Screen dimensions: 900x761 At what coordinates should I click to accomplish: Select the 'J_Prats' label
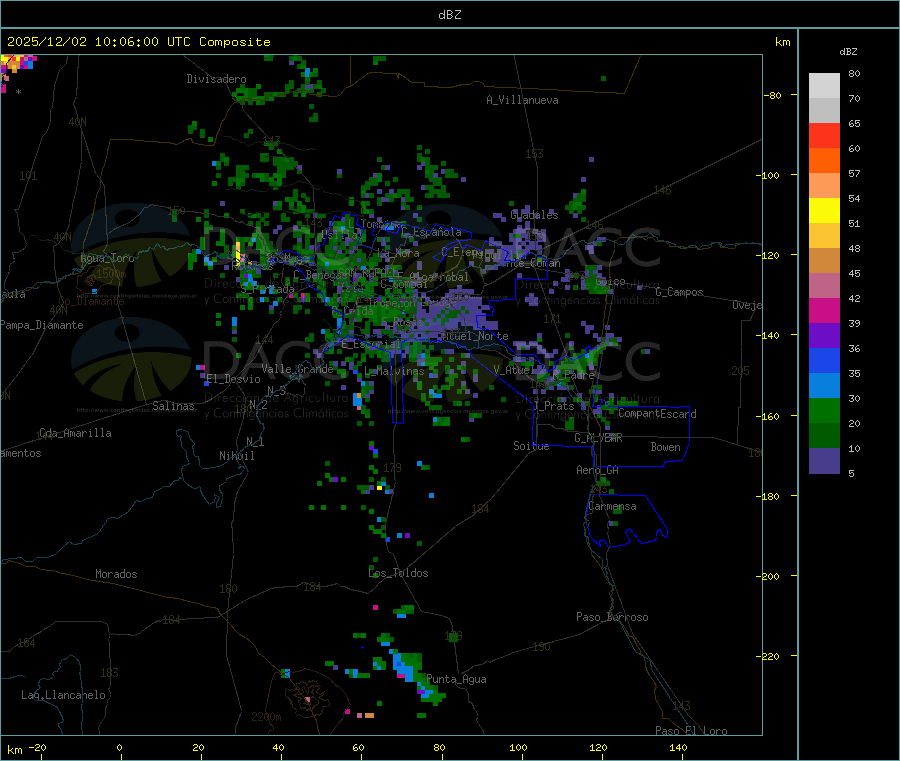[x=553, y=406]
